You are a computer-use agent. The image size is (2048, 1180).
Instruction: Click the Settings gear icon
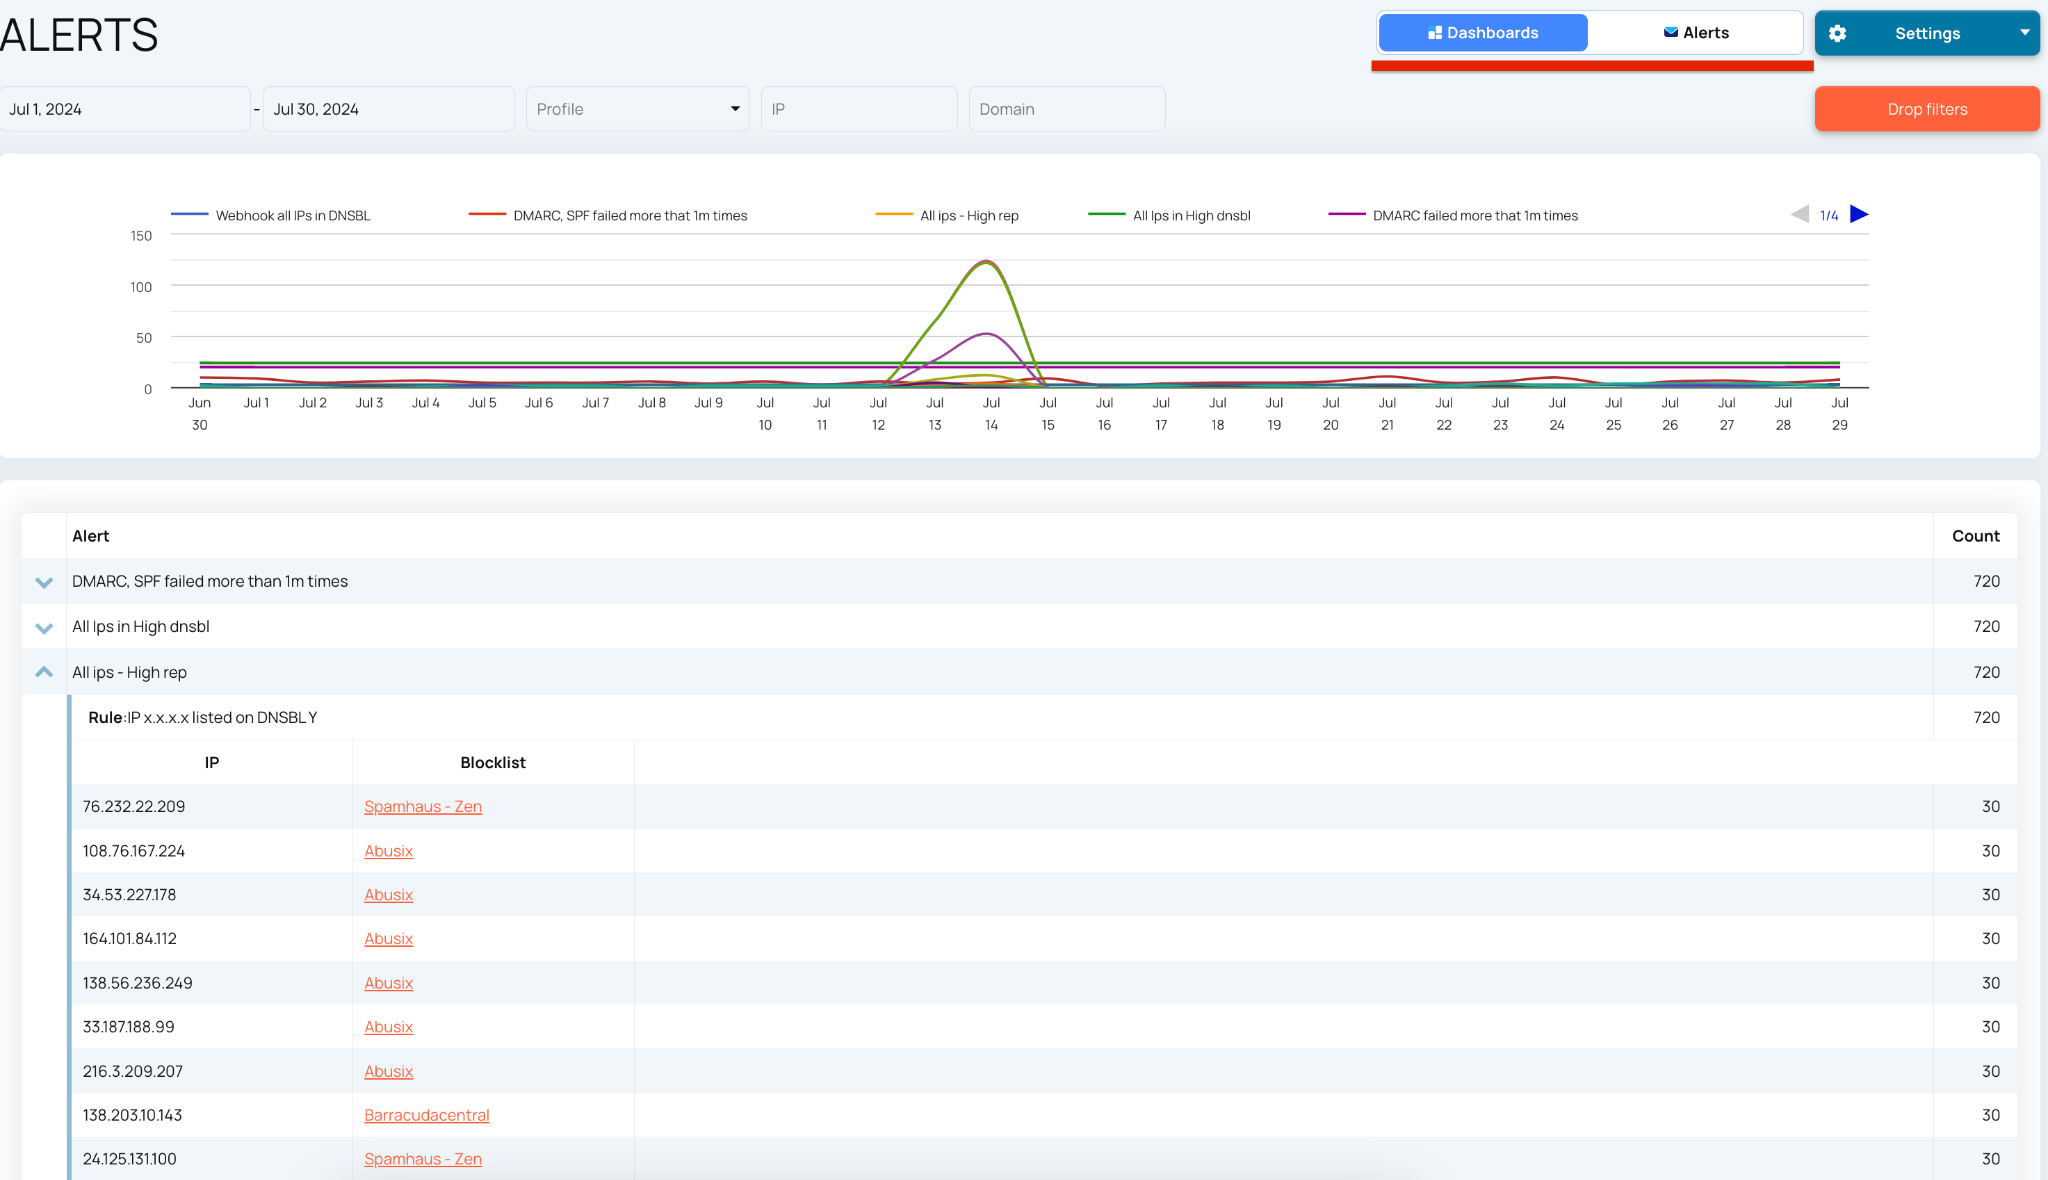[1837, 33]
